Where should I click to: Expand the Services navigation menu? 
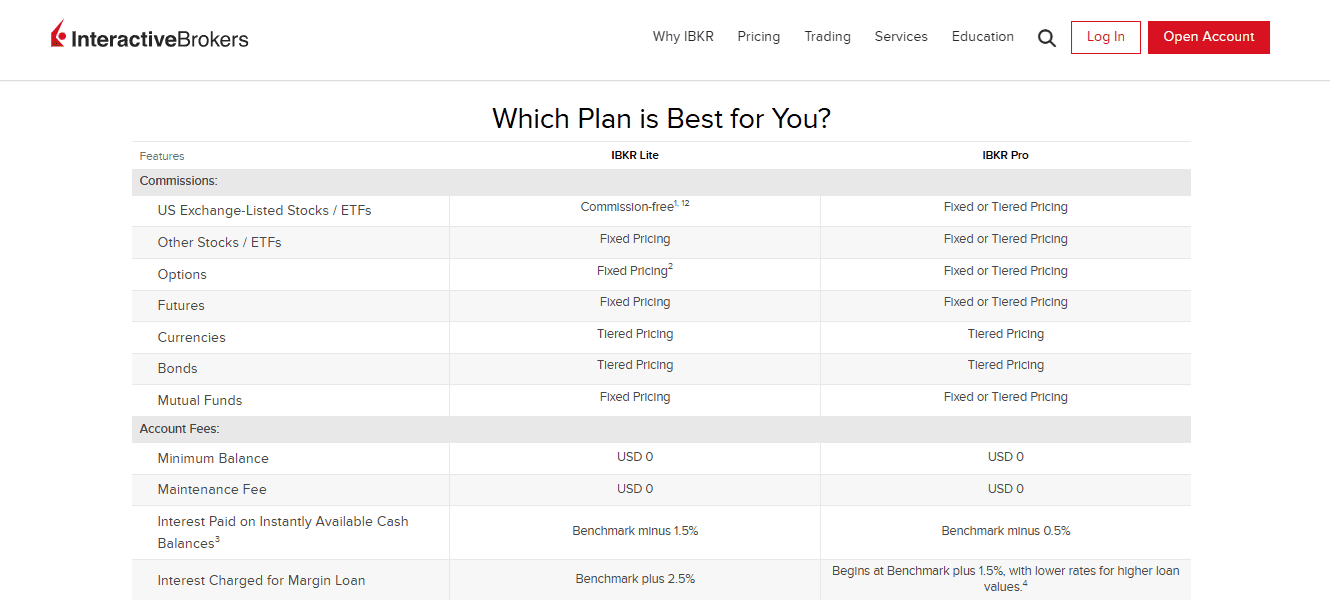click(901, 37)
